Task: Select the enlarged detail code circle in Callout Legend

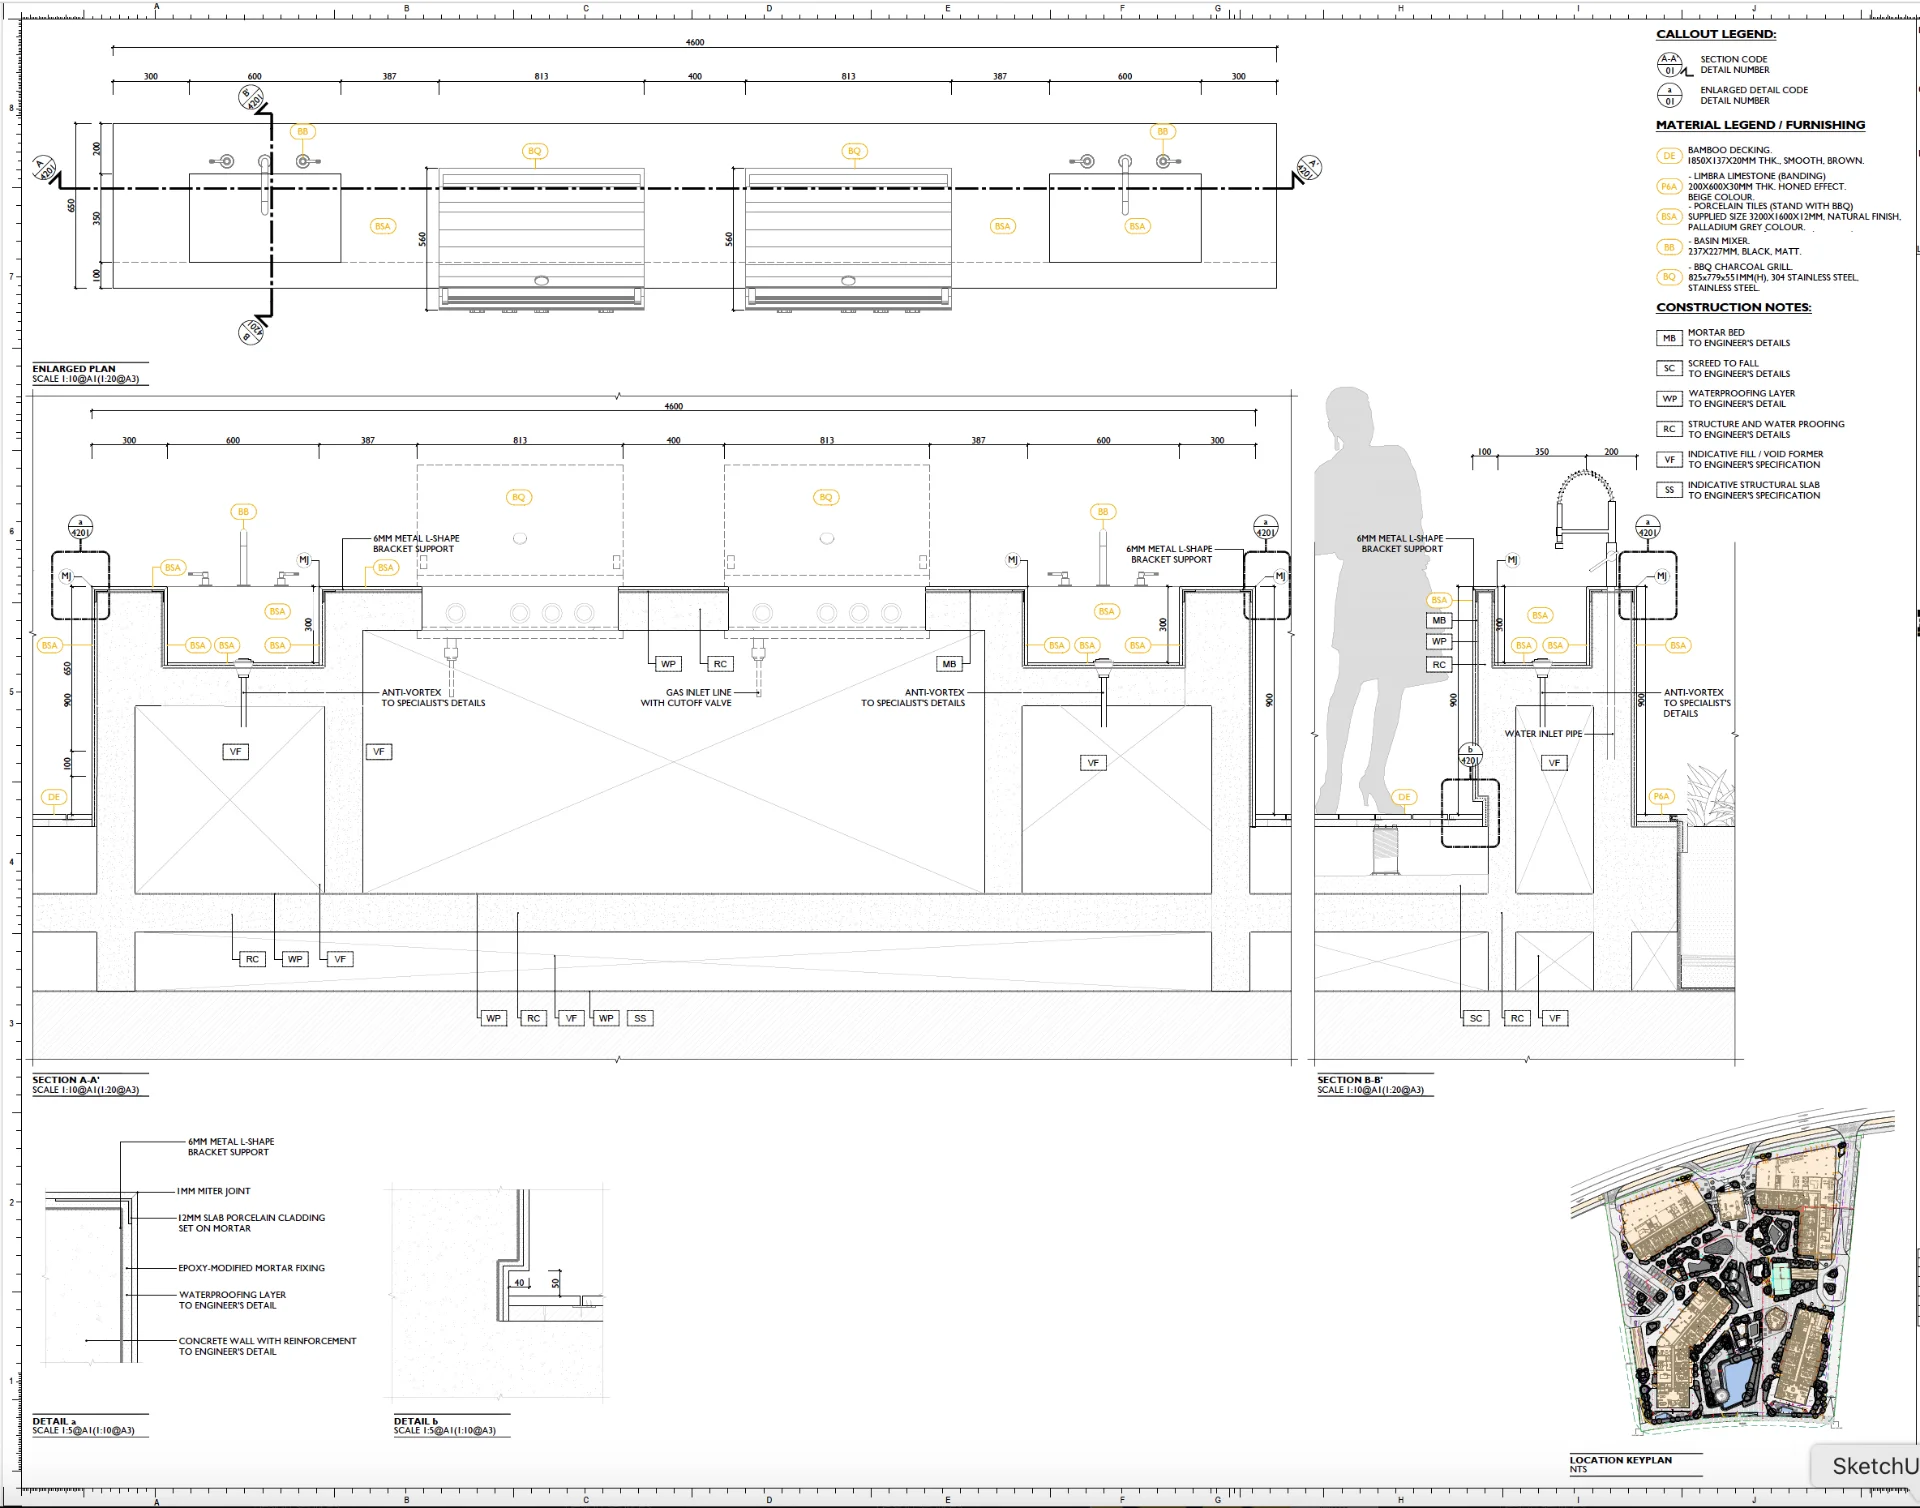Action: tap(1669, 95)
